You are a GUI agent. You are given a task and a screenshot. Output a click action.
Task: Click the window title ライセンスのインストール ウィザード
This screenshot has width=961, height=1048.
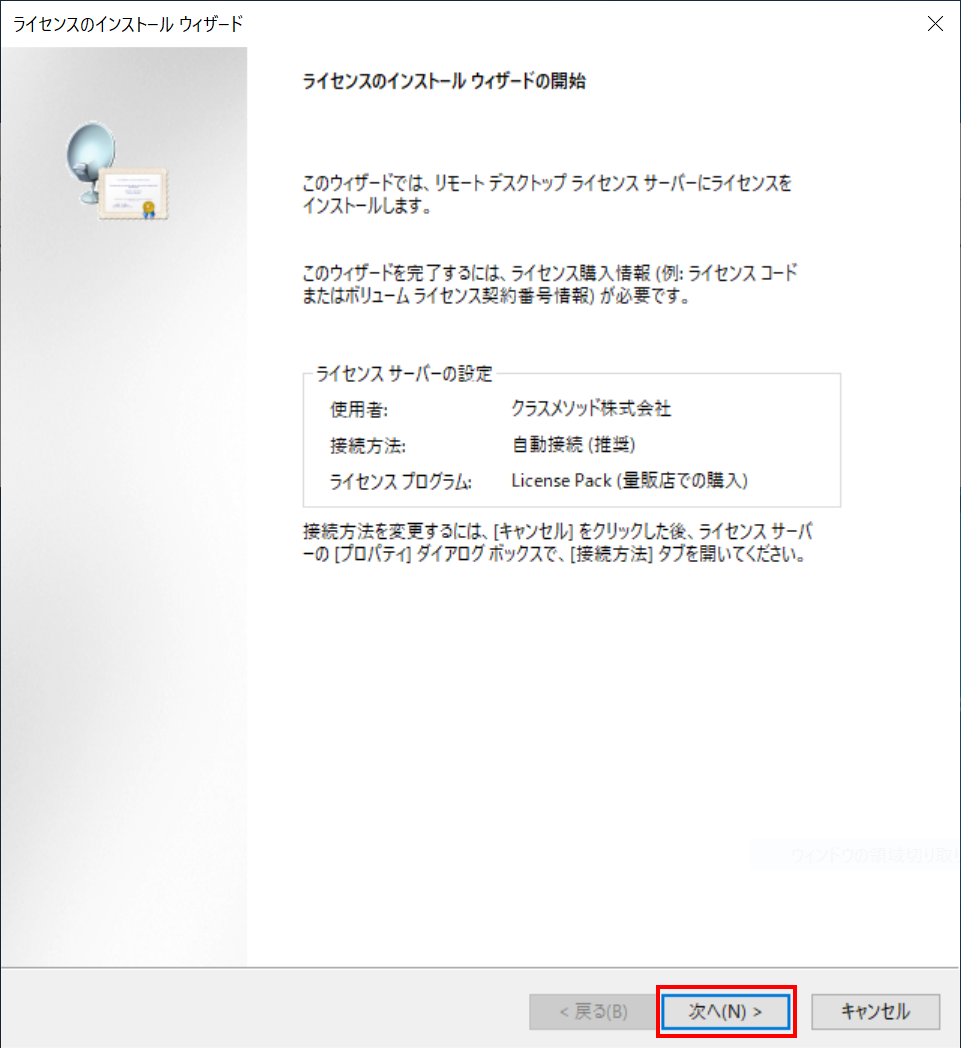(x=128, y=24)
